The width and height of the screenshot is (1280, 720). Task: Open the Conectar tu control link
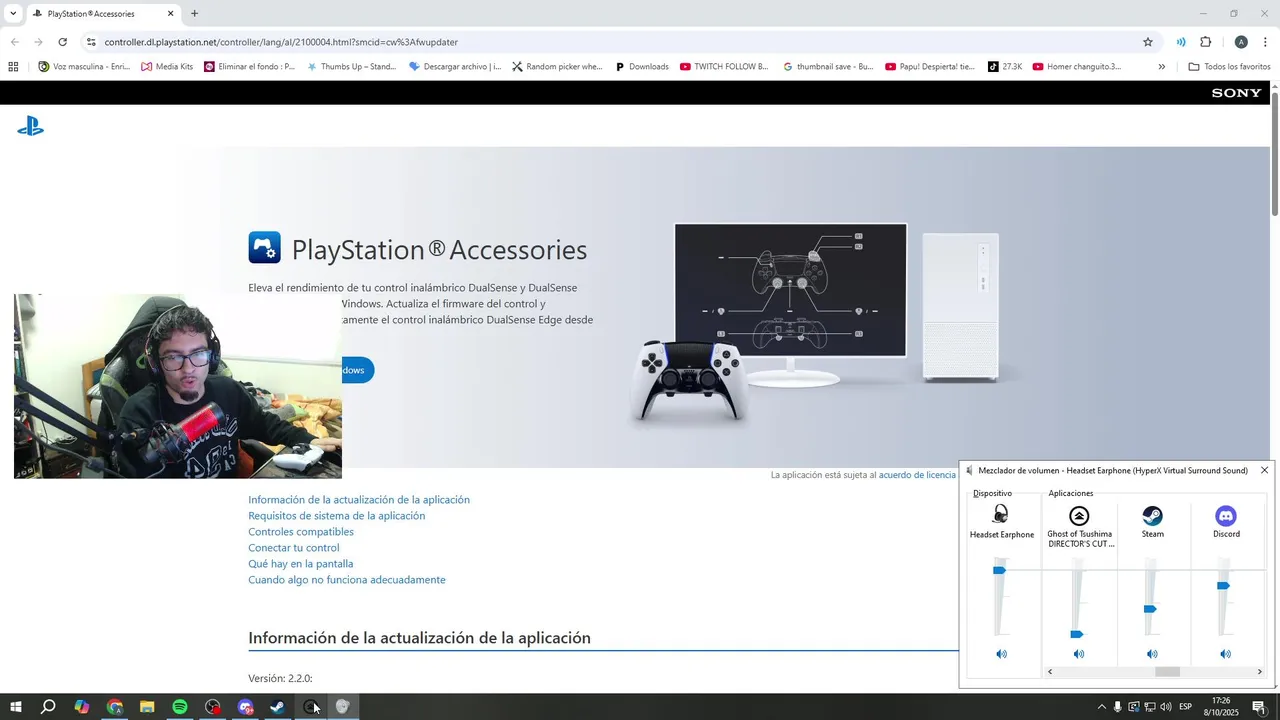coord(294,548)
